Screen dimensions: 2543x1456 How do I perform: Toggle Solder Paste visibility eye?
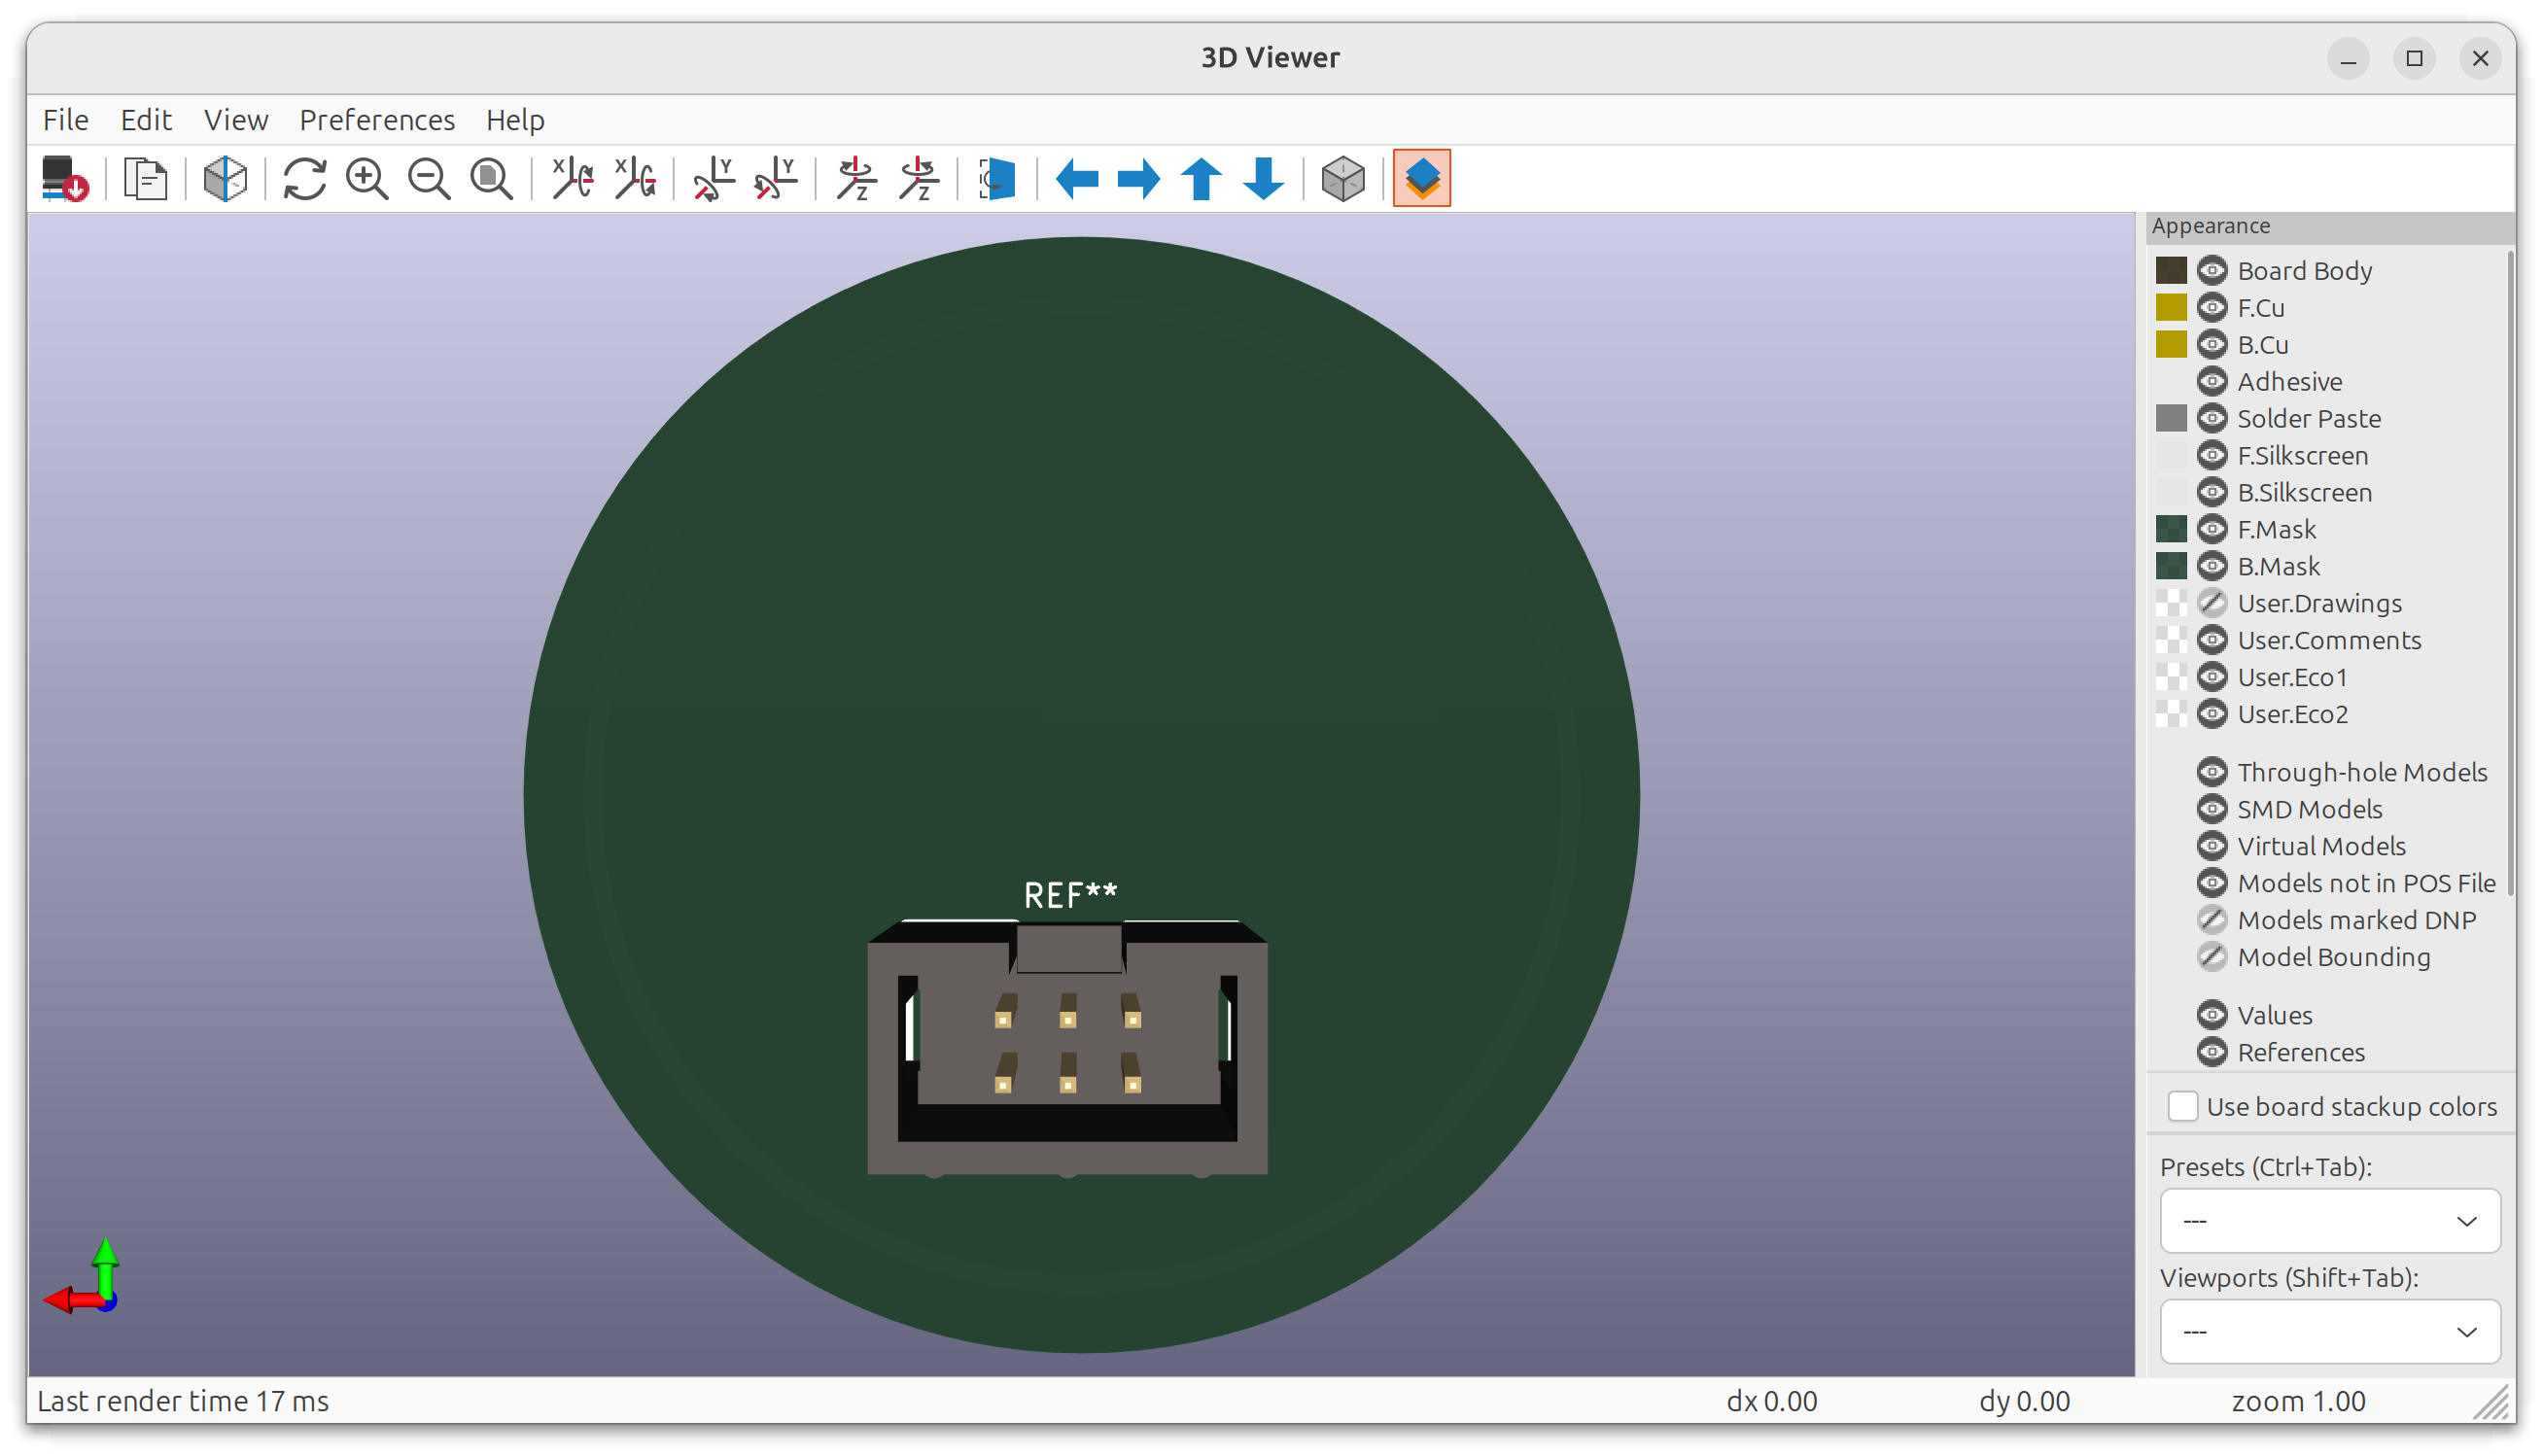pyautogui.click(x=2212, y=419)
